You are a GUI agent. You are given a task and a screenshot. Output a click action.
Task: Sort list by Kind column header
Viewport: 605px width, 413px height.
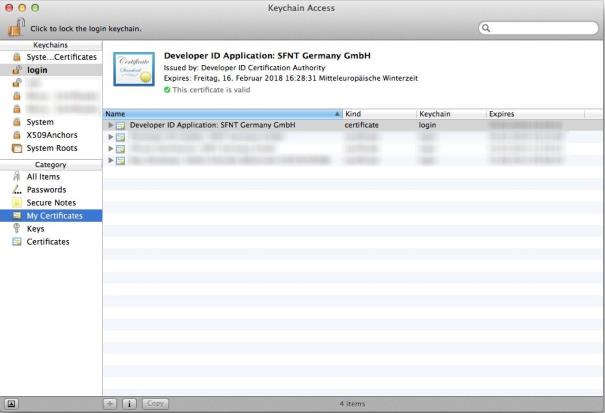(x=379, y=114)
